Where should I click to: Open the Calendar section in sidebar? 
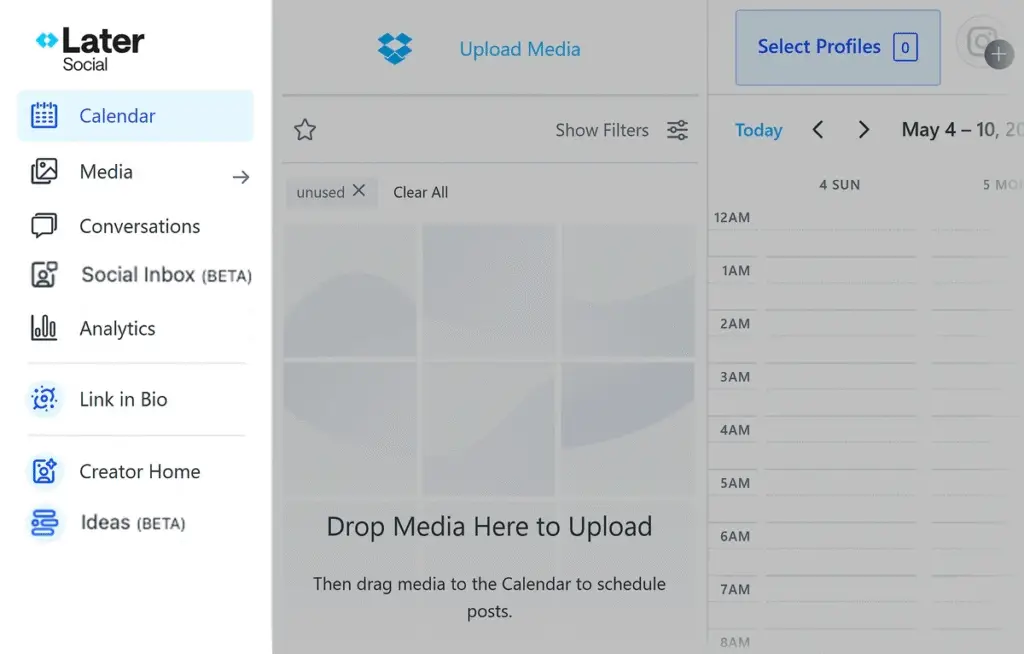(135, 116)
